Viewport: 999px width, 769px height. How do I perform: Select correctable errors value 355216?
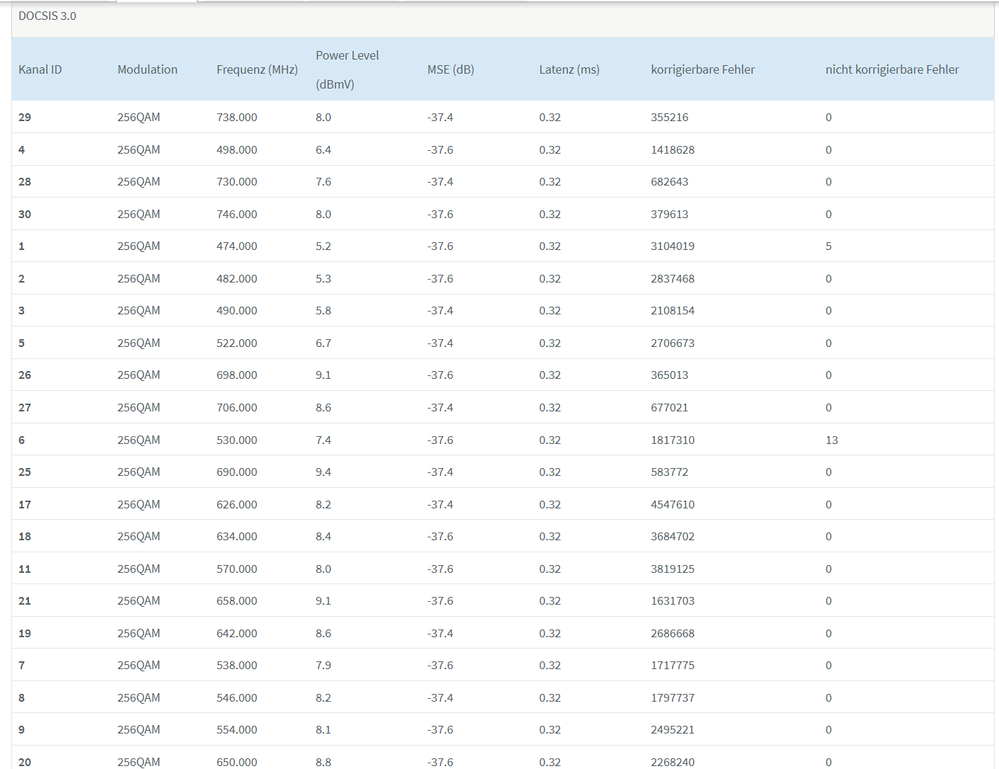(x=670, y=117)
